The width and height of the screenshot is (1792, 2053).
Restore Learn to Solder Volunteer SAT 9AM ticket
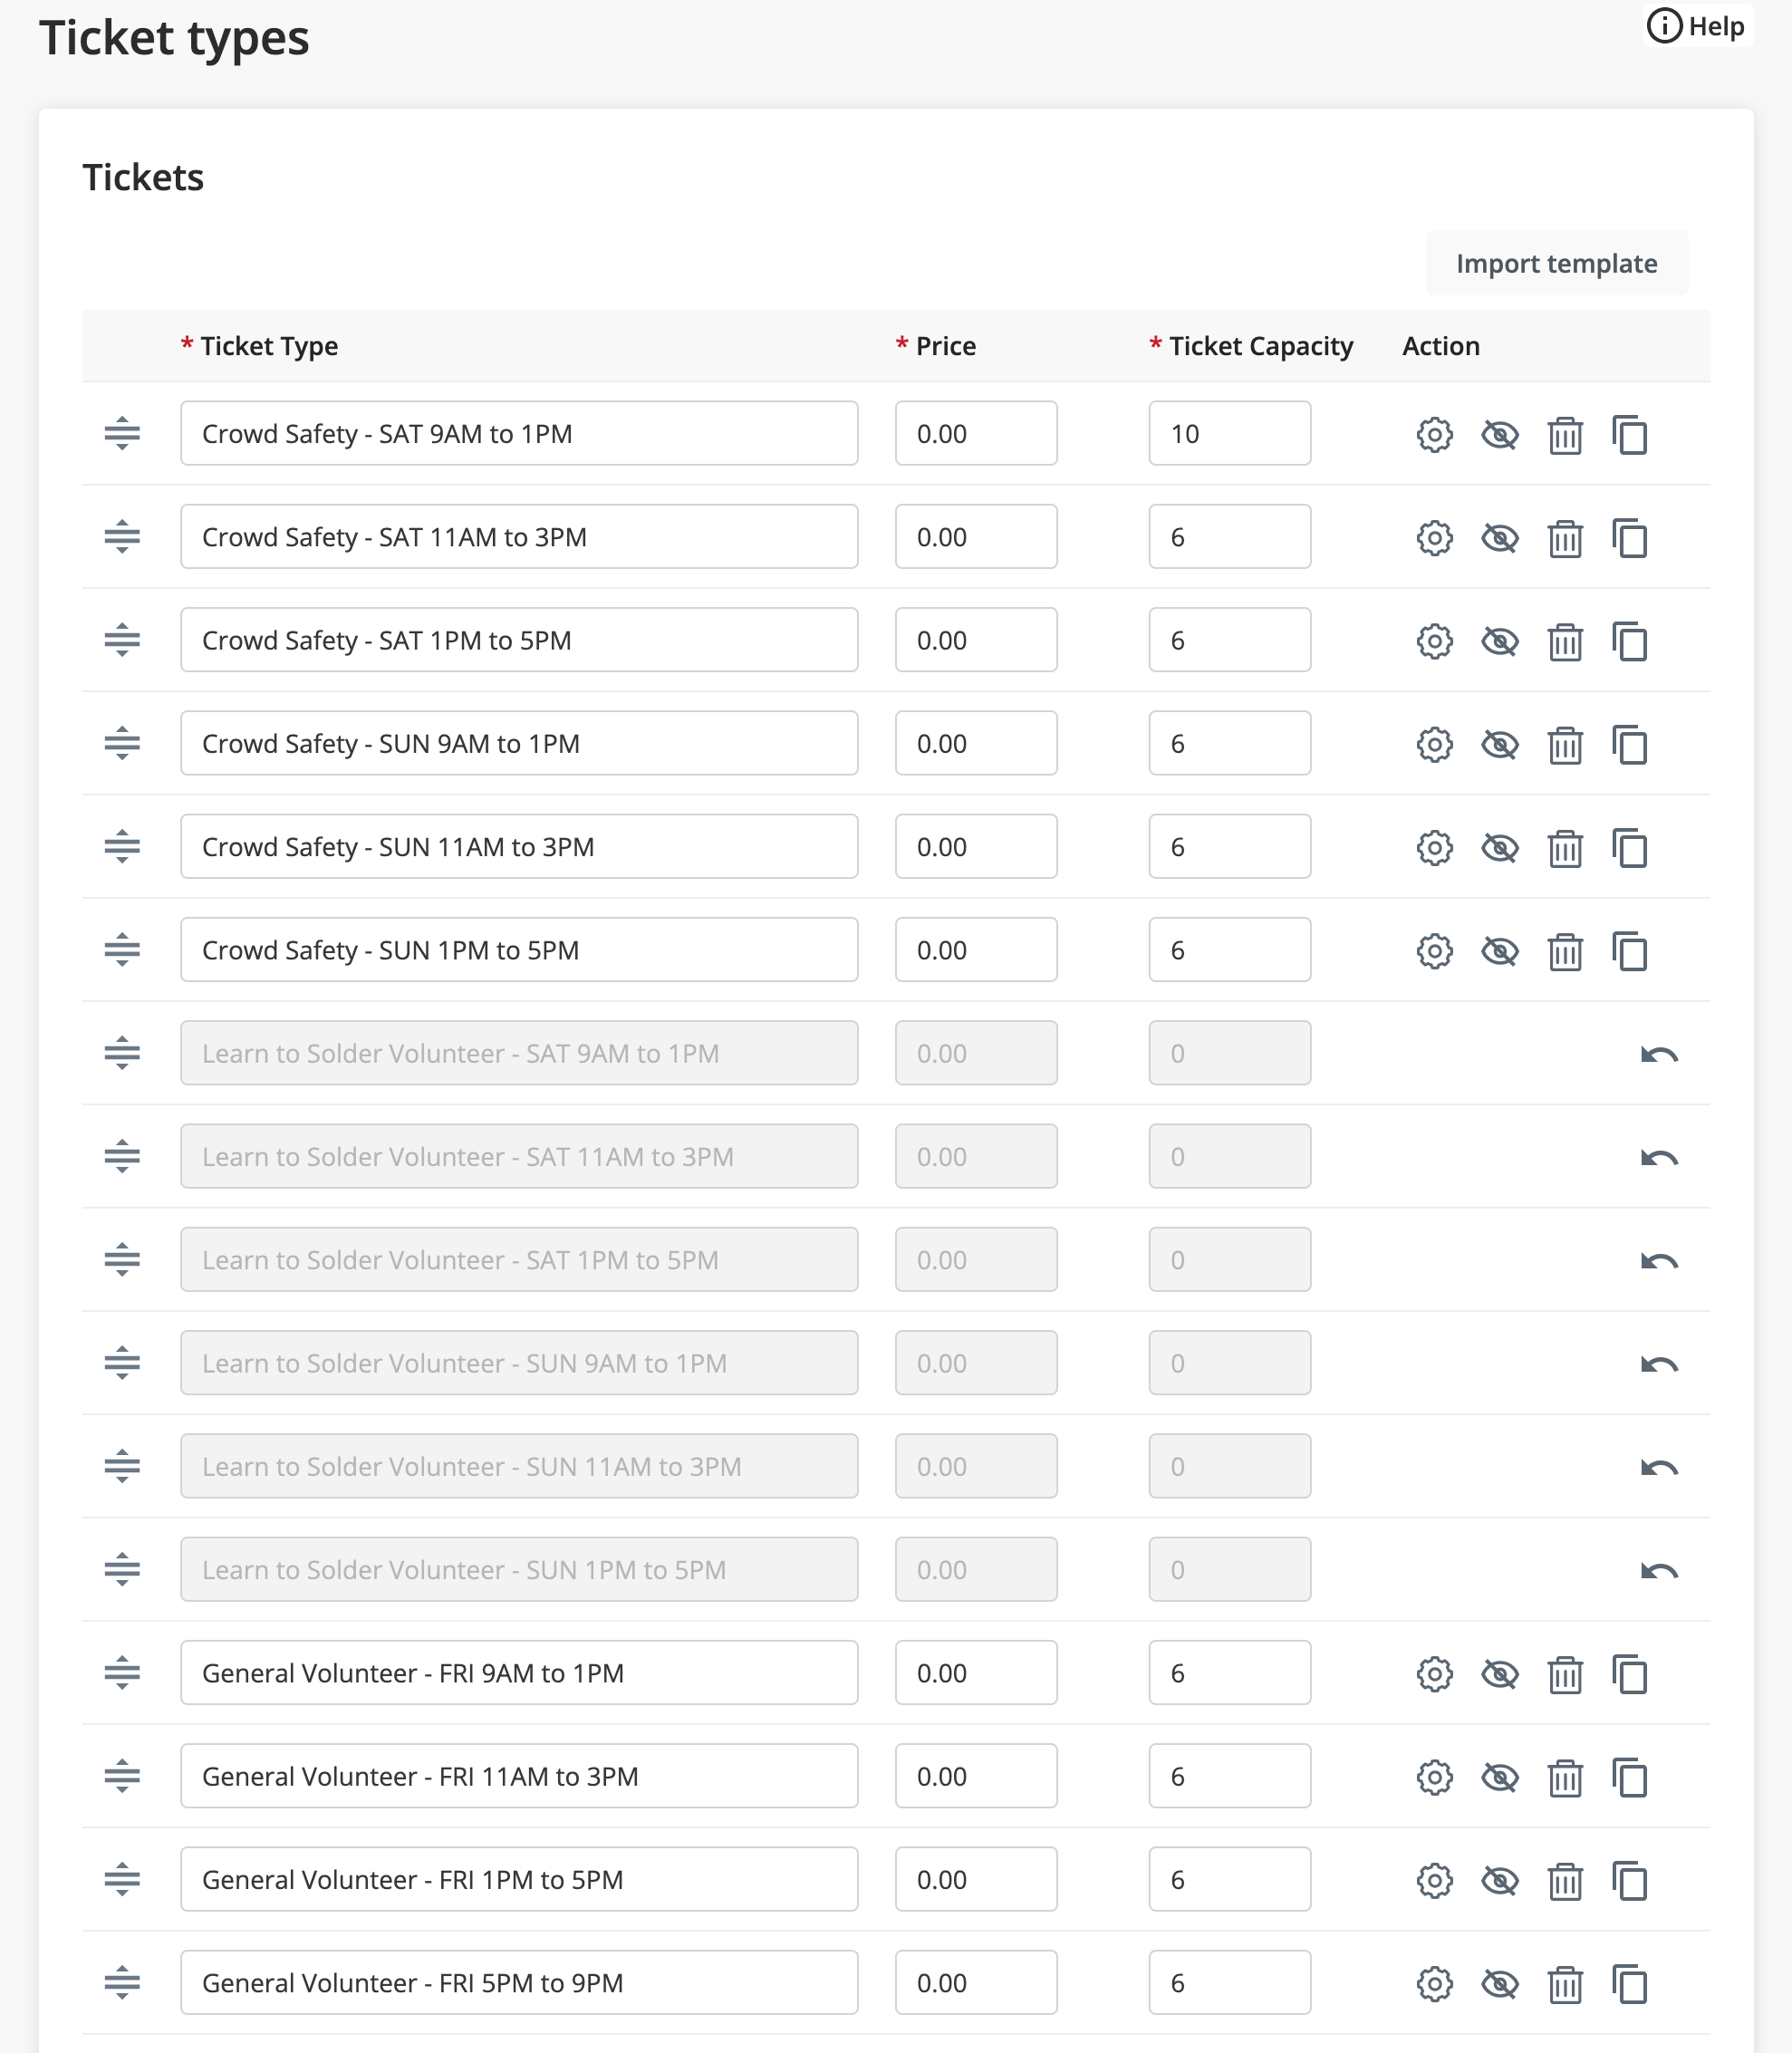click(x=1659, y=1054)
